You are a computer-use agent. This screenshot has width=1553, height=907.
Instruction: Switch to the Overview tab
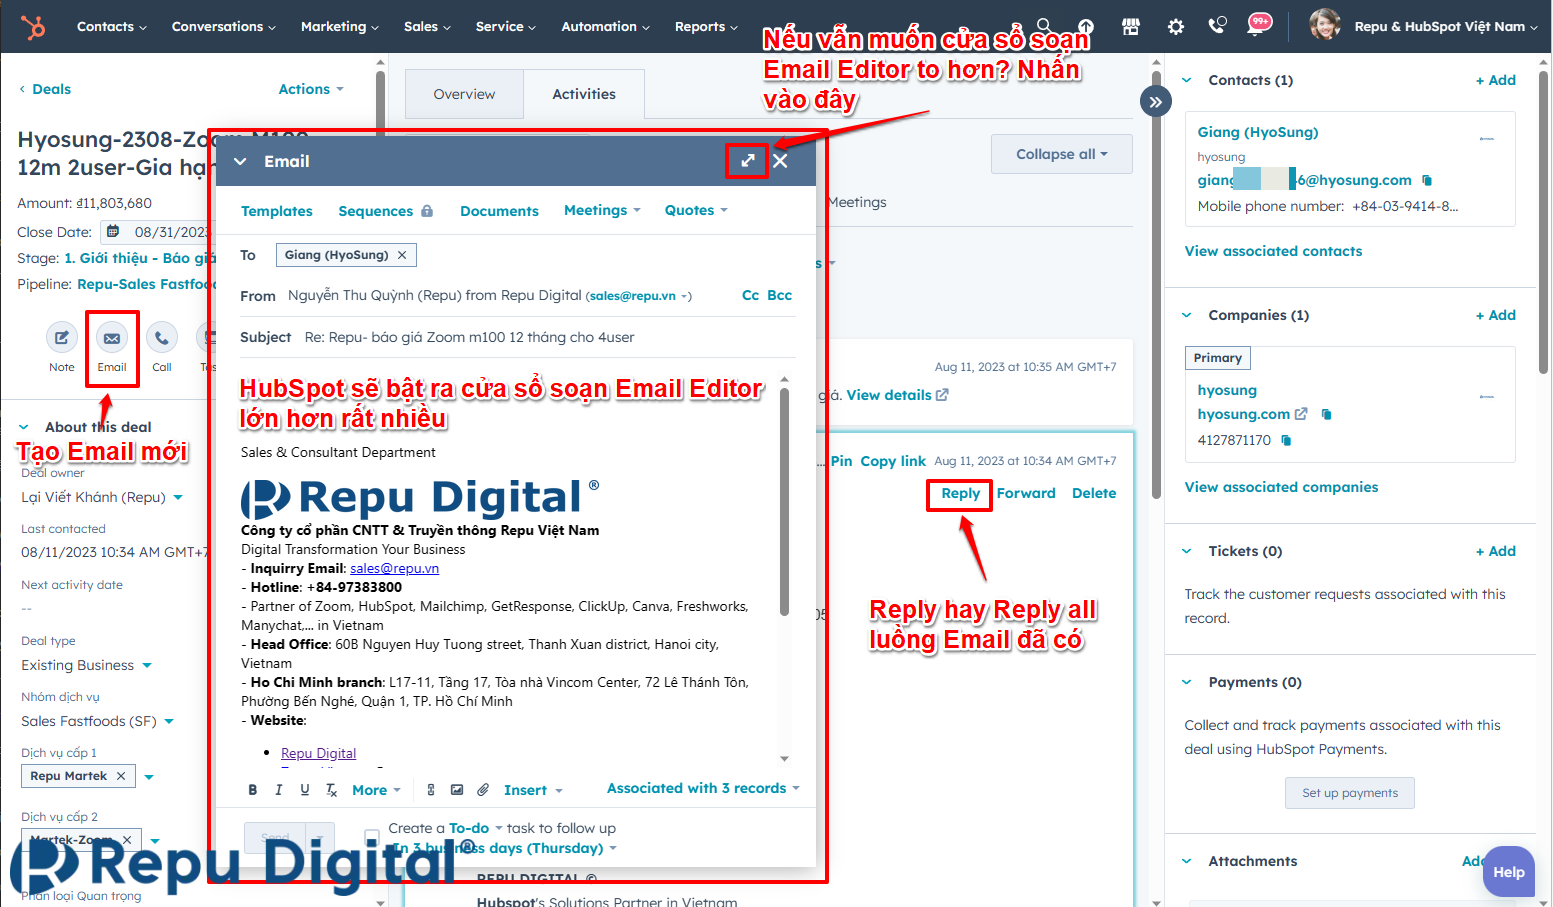[464, 94]
